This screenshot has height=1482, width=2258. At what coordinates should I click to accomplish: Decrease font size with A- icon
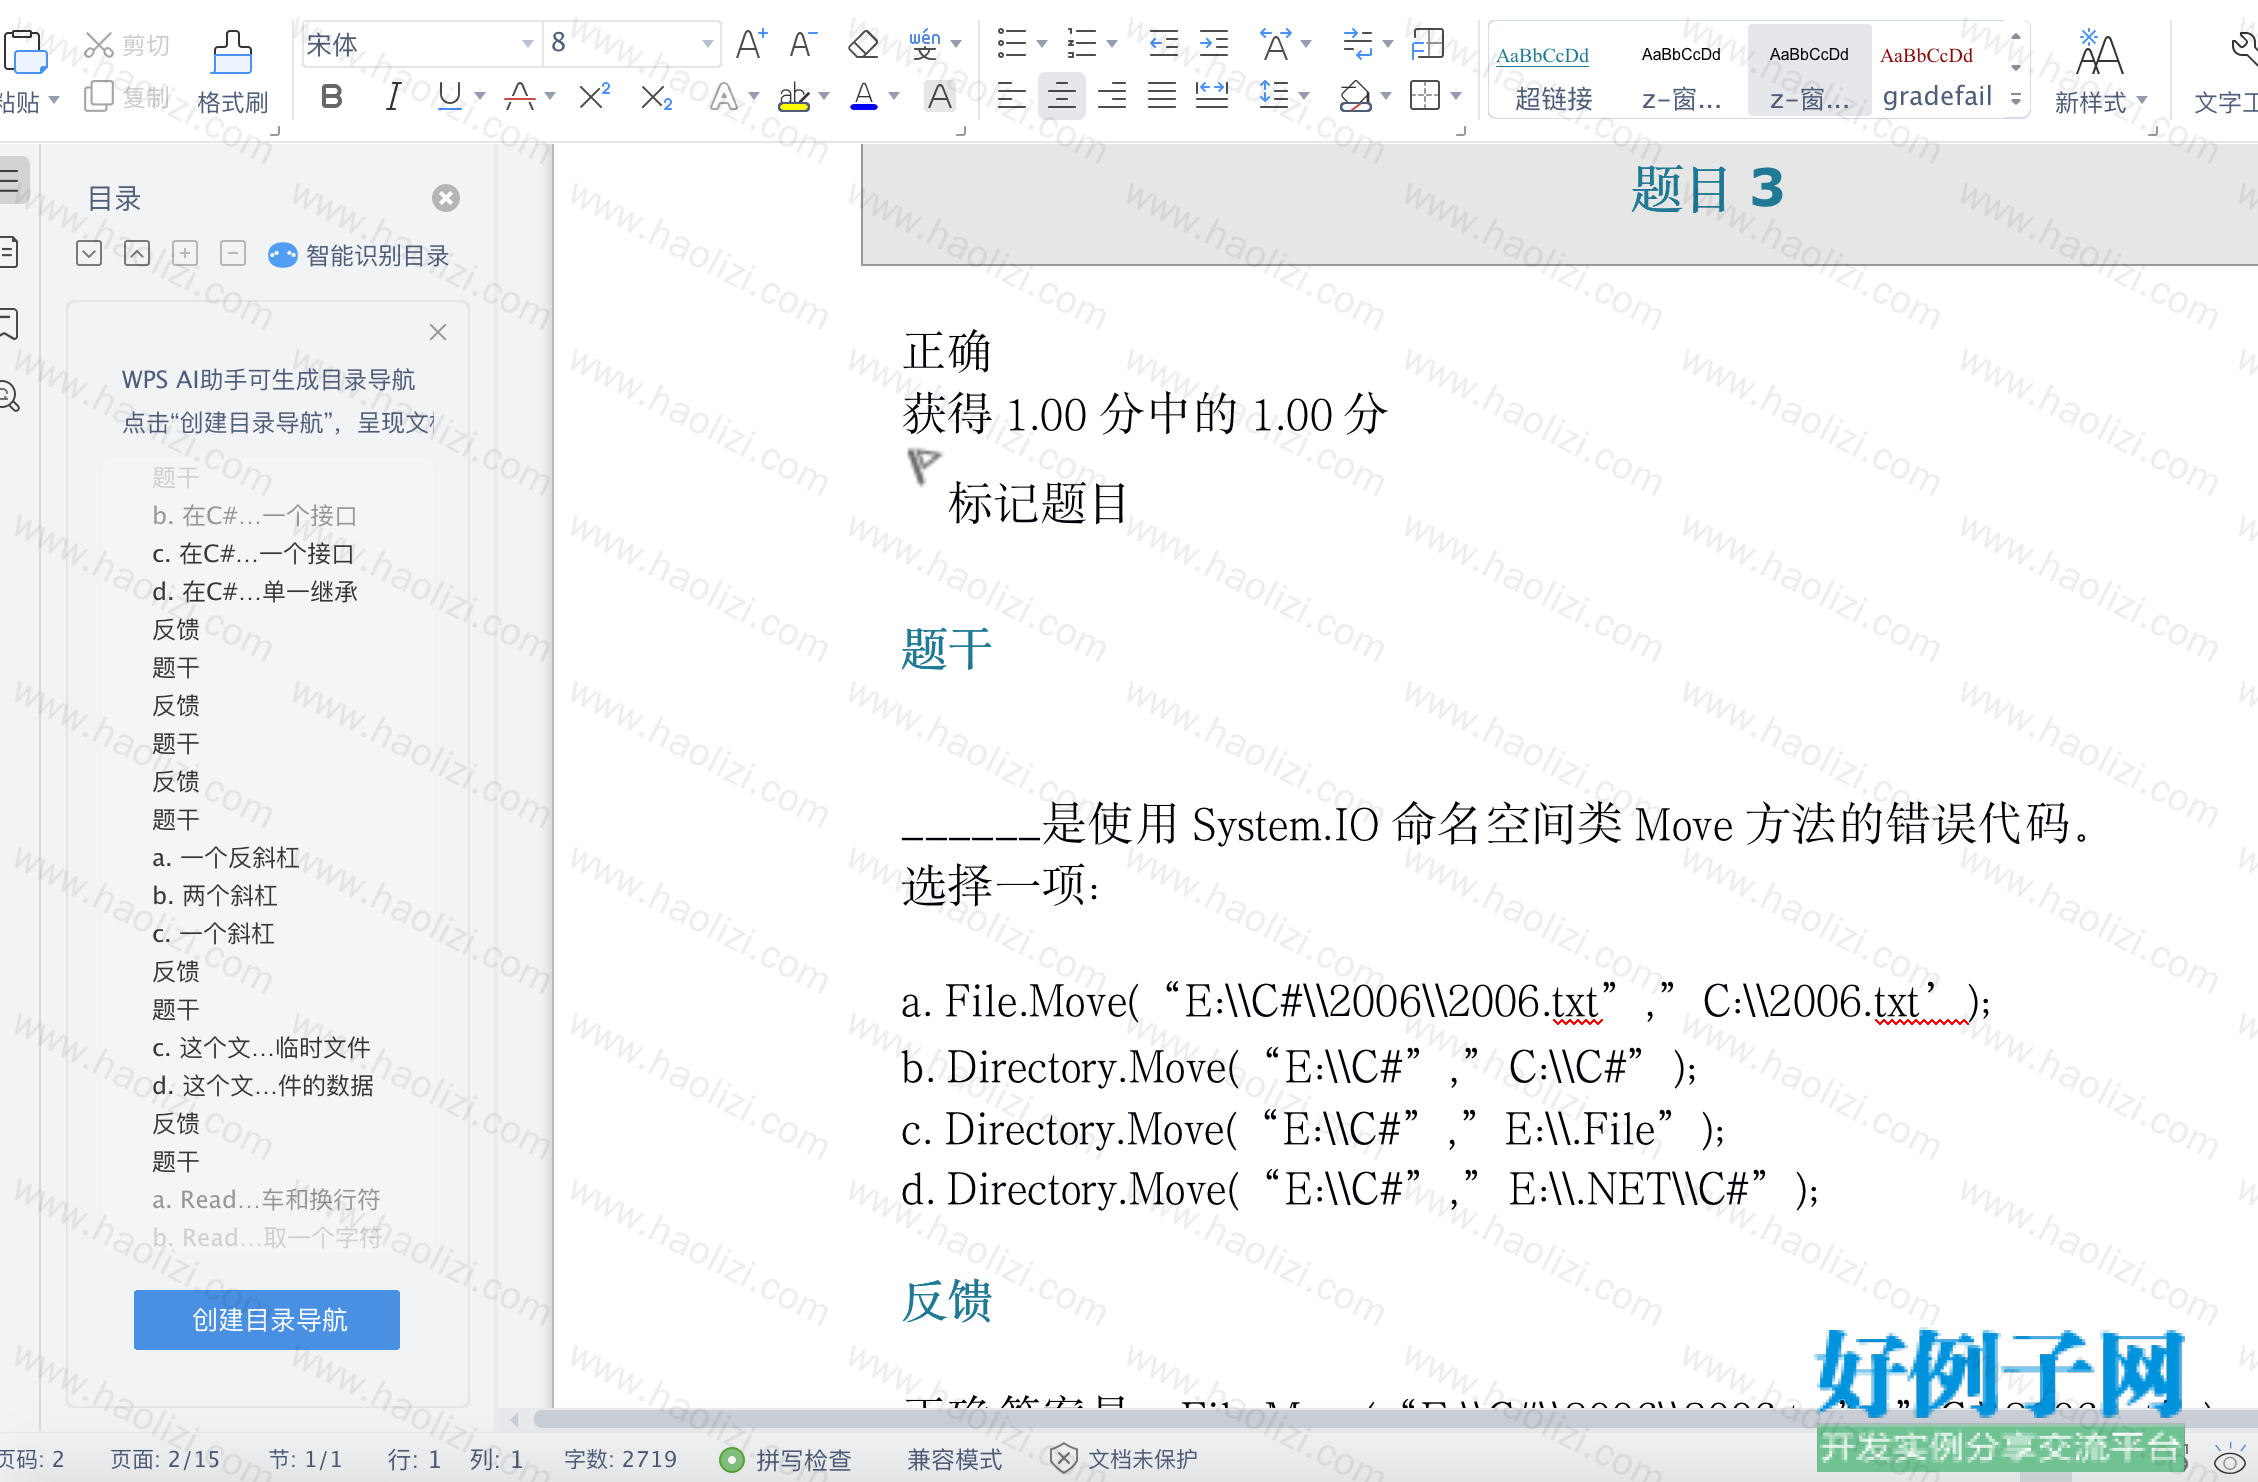[803, 44]
